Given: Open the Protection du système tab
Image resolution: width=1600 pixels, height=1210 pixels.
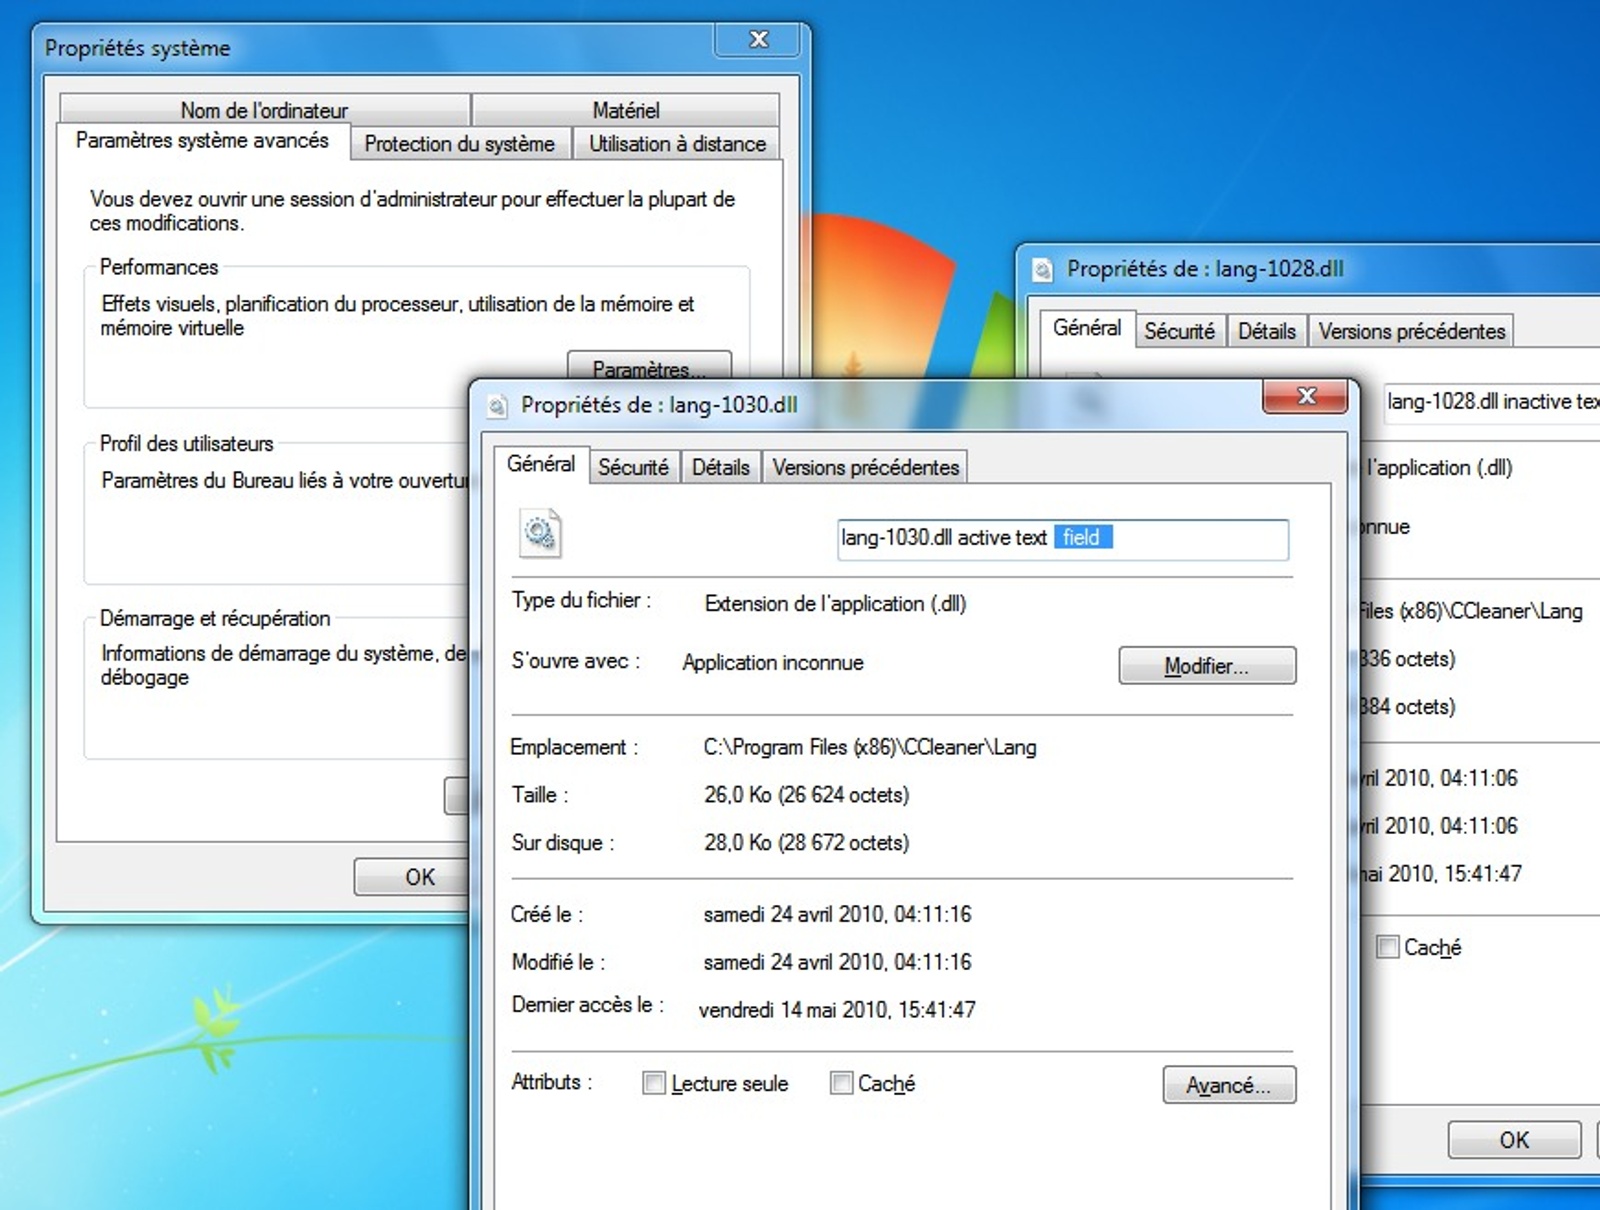Looking at the screenshot, I should 459,143.
